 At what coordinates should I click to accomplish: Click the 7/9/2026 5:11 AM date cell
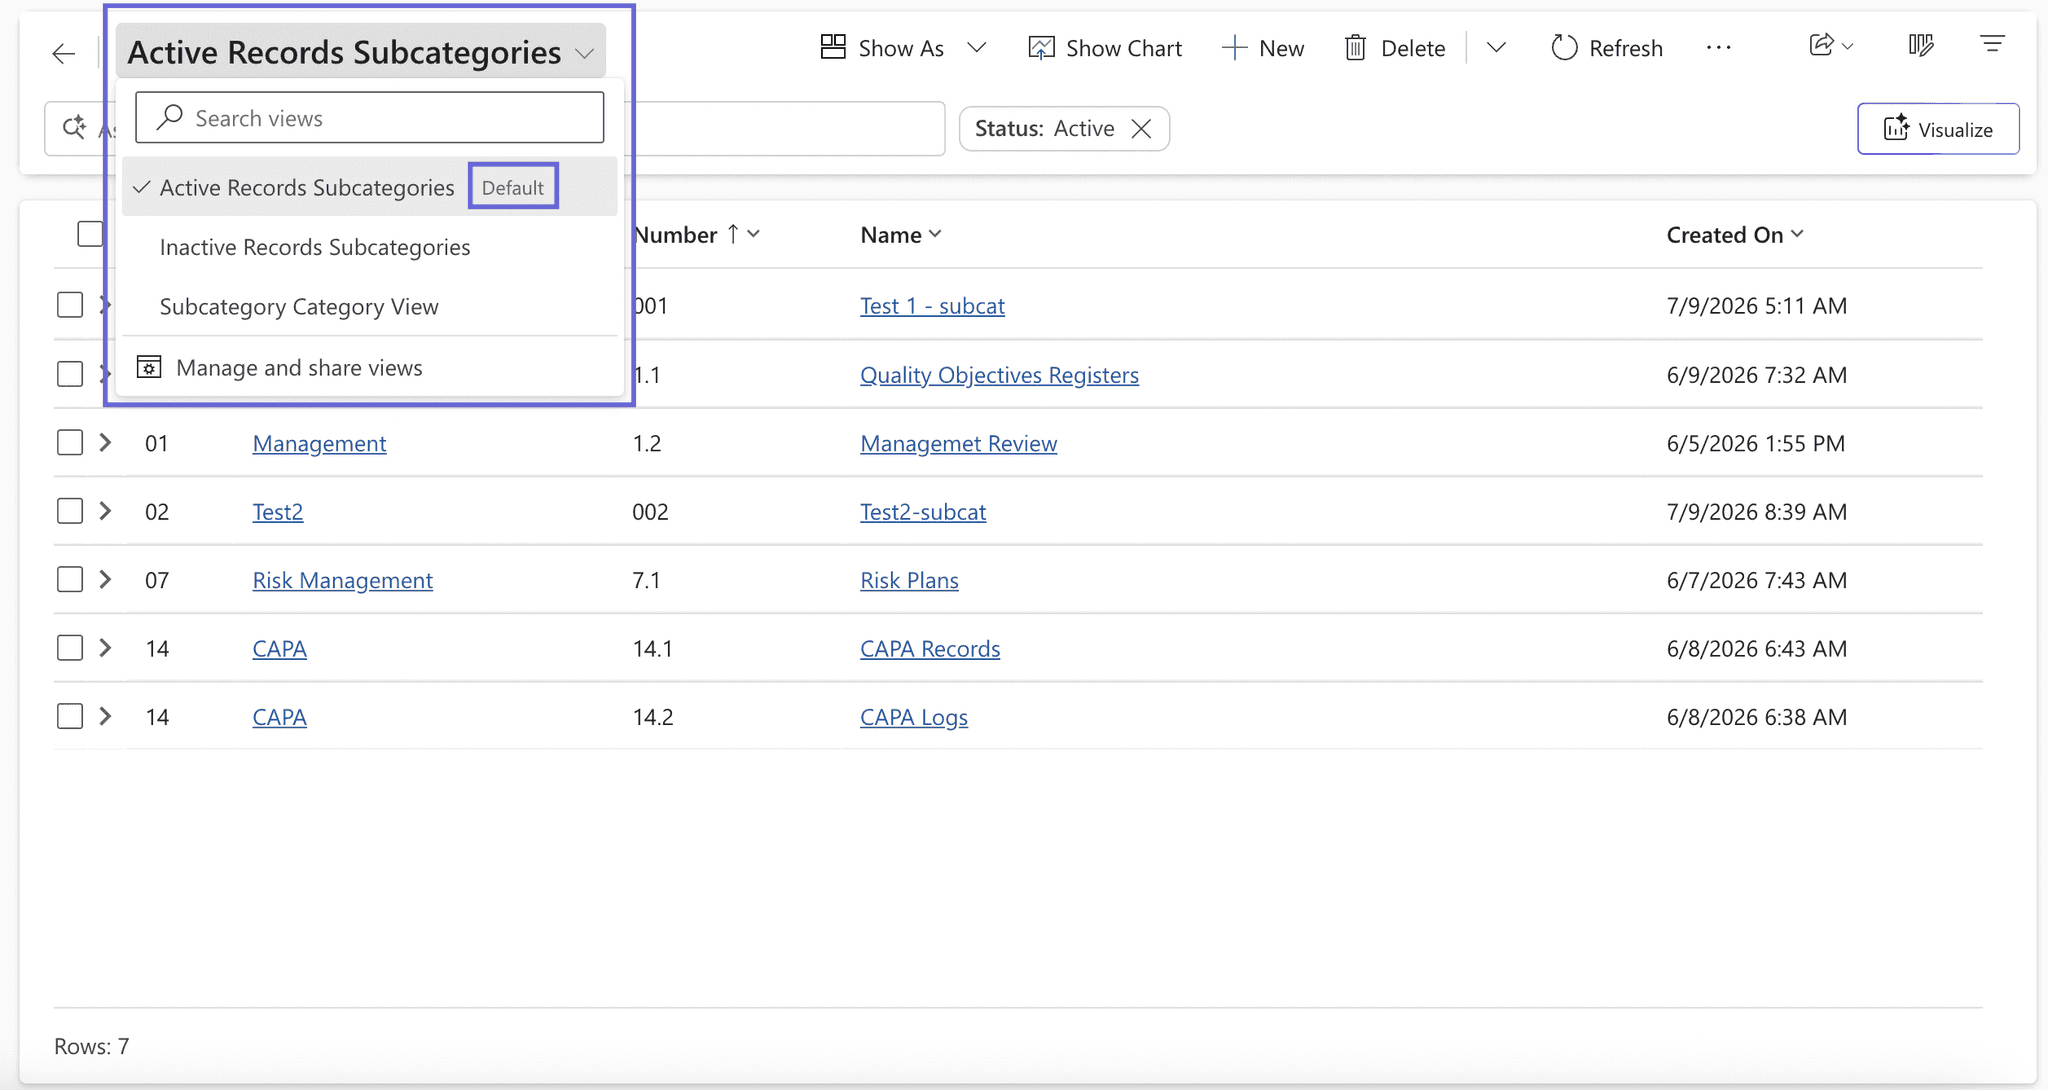[x=1756, y=306]
